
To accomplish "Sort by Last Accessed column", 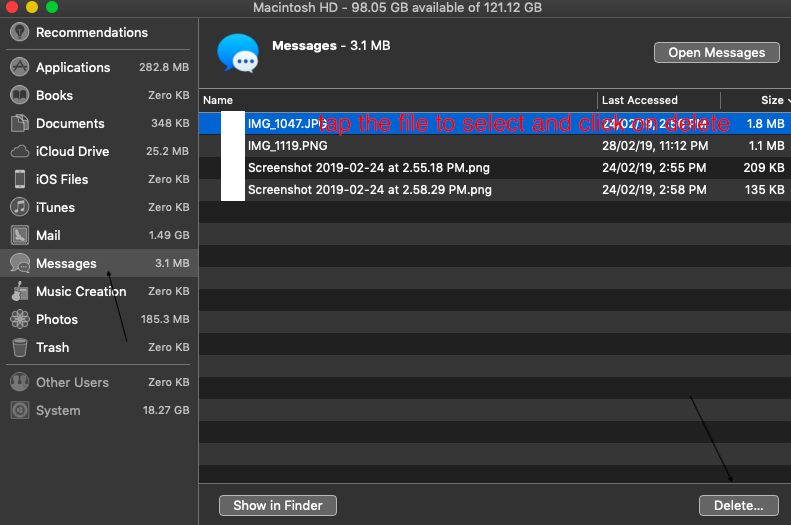I will (x=640, y=100).
